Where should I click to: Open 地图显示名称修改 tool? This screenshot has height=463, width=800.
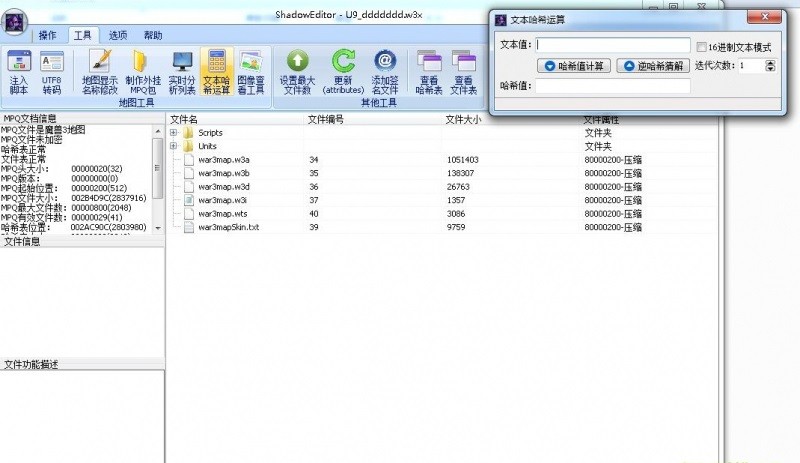(x=100, y=72)
